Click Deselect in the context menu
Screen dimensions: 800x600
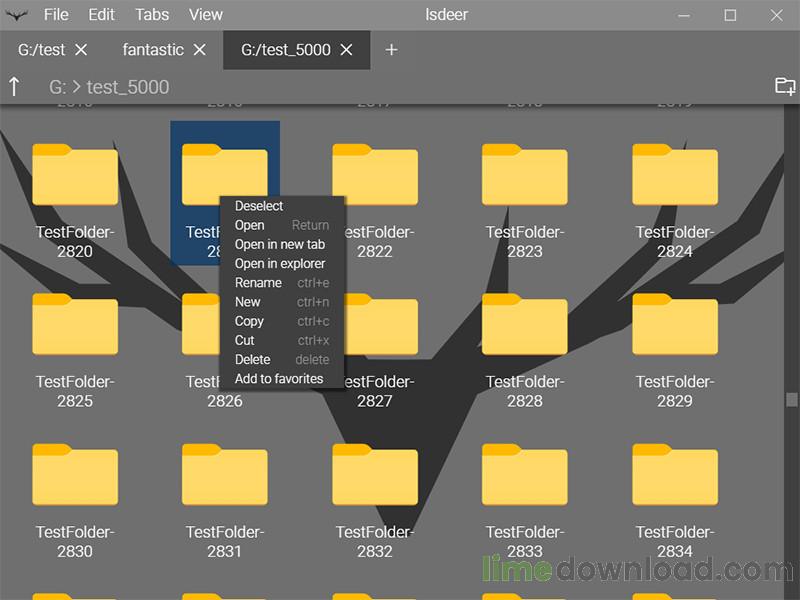pyautogui.click(x=259, y=206)
